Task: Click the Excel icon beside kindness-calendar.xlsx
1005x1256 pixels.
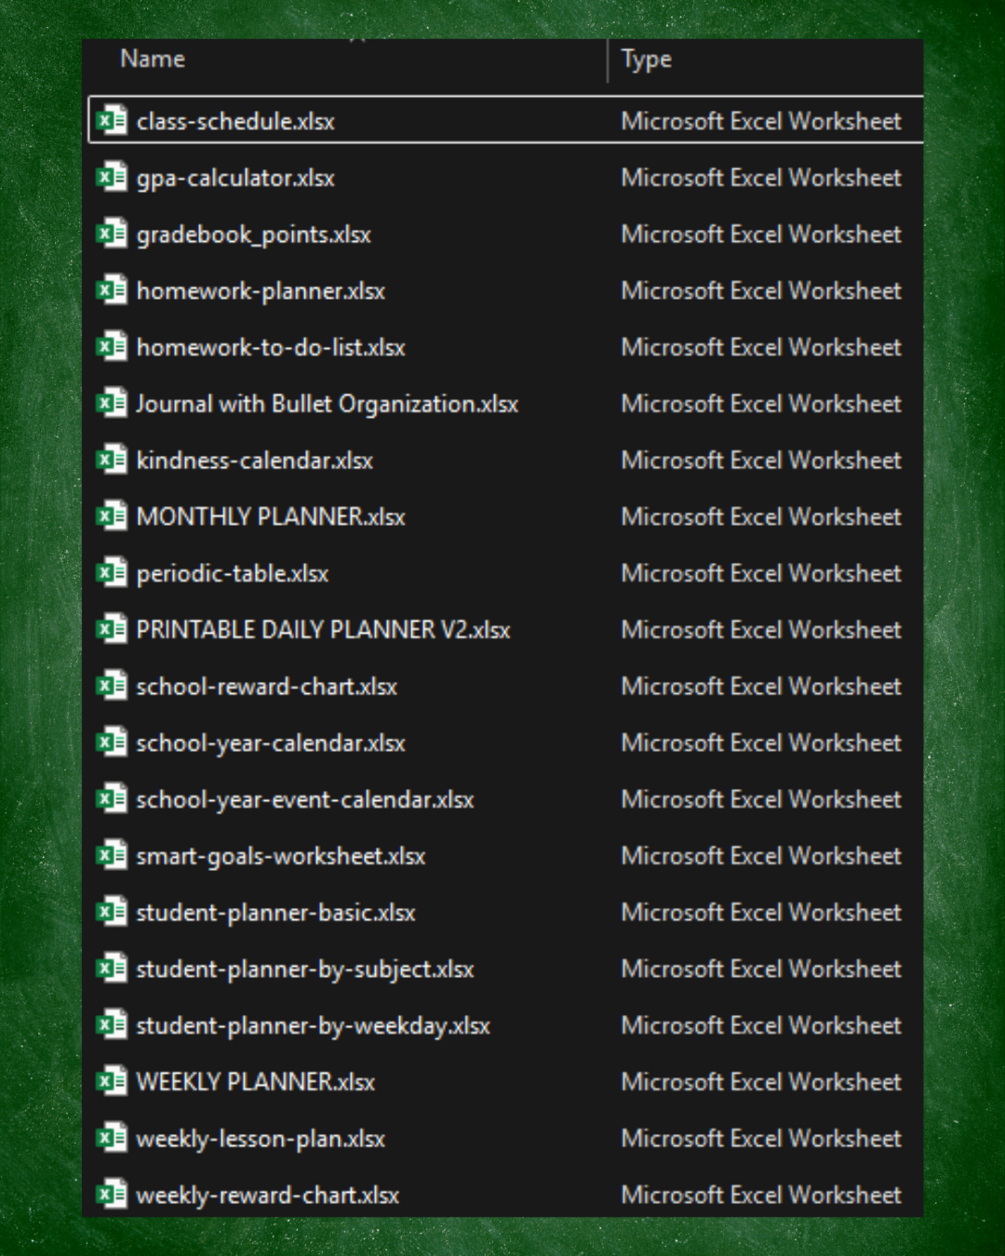Action: (111, 460)
